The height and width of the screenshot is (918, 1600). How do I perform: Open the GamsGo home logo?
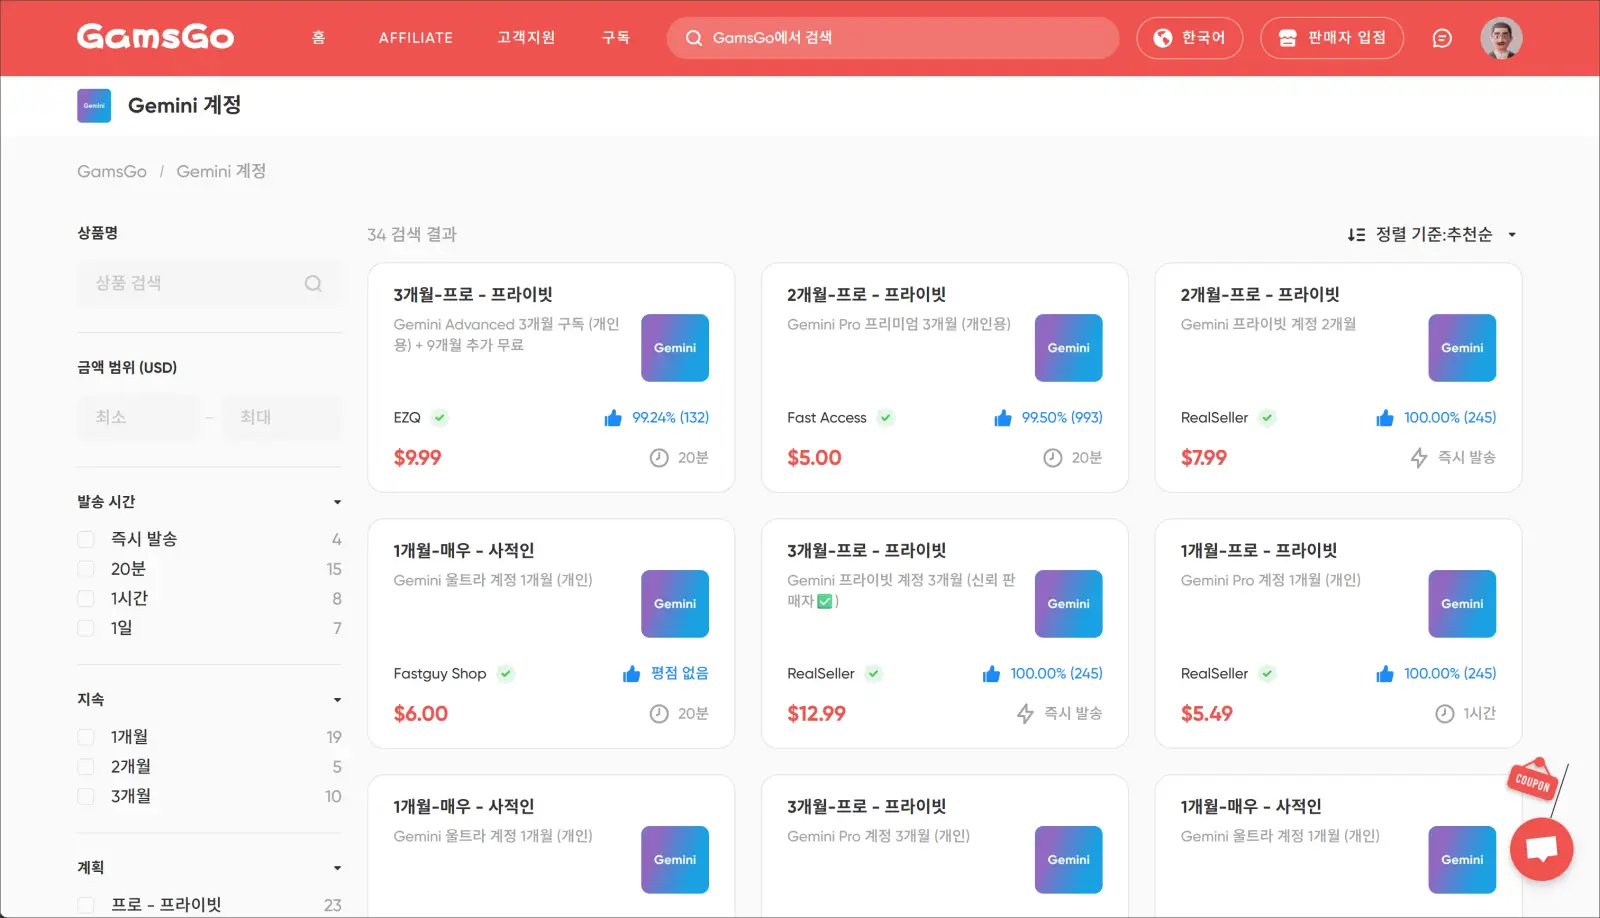[155, 37]
